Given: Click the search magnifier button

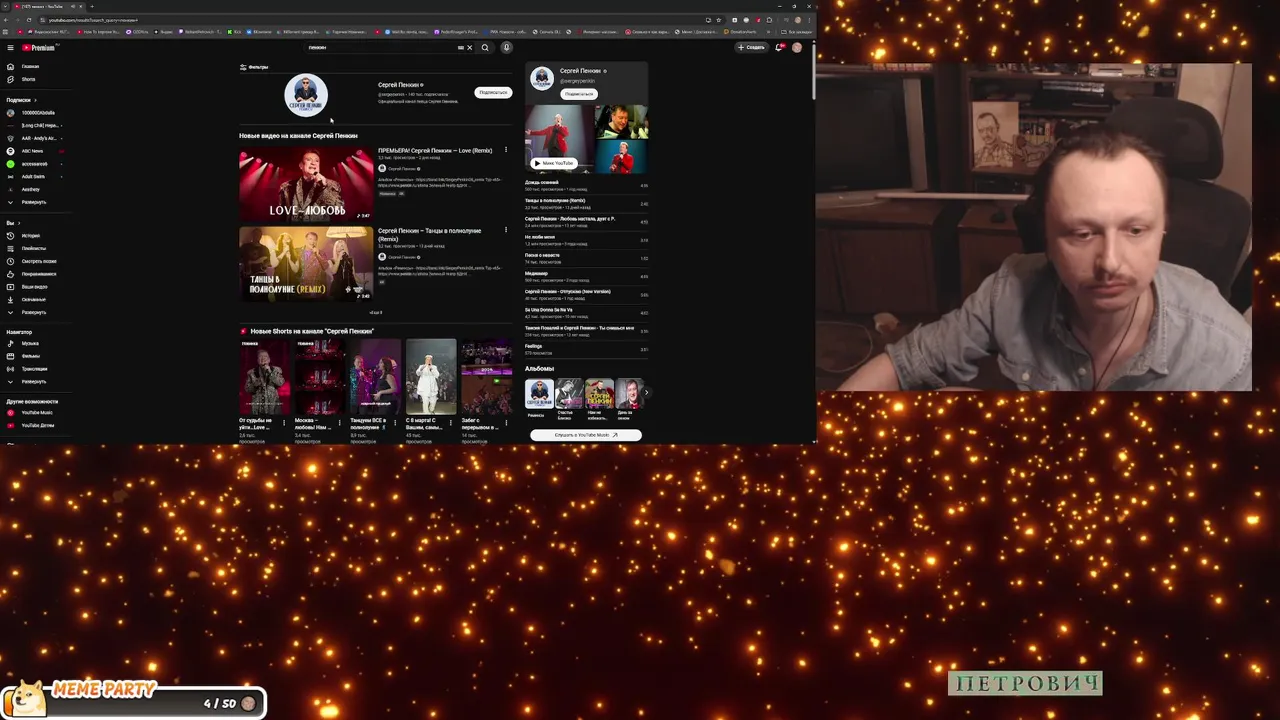Looking at the screenshot, I should [x=485, y=47].
